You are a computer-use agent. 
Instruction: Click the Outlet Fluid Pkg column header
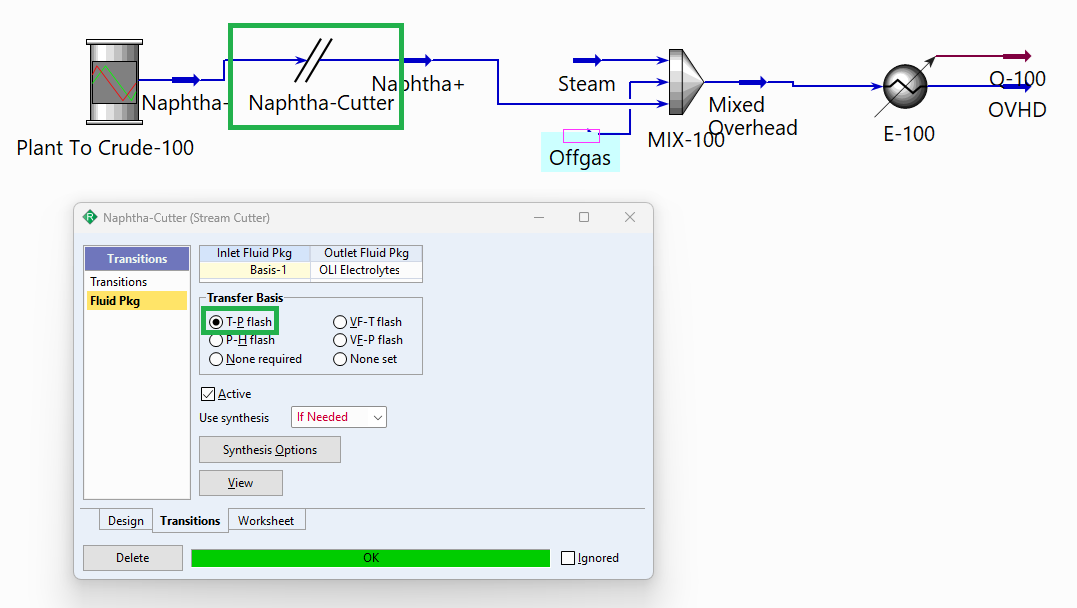(x=366, y=253)
